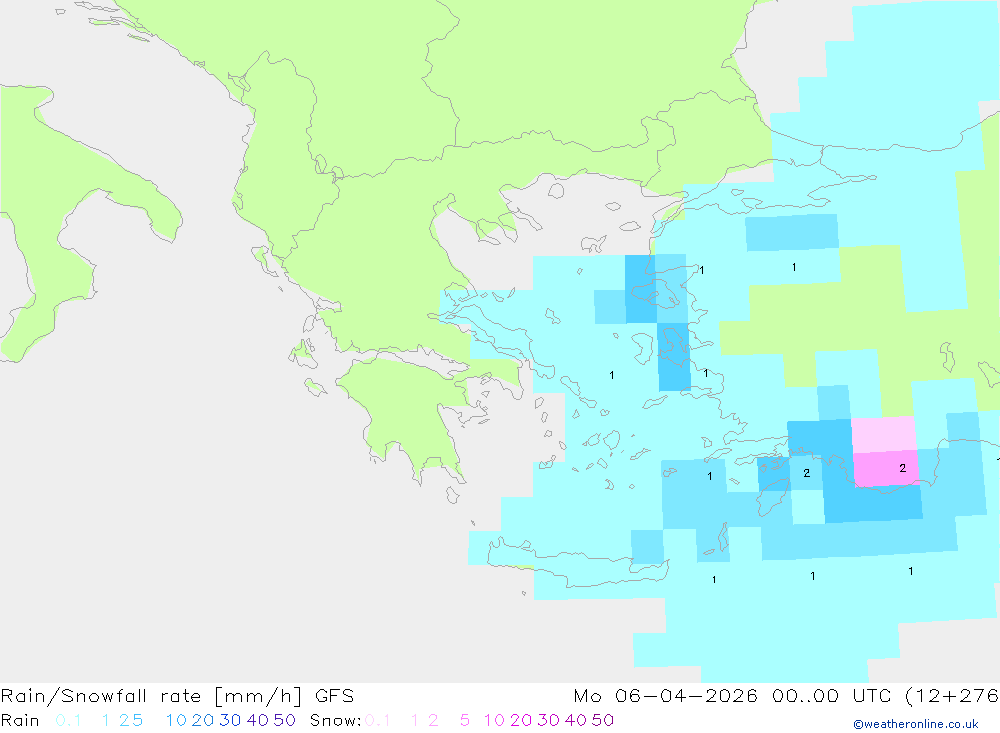Click the "2" in the blue rain cell

click(x=807, y=473)
